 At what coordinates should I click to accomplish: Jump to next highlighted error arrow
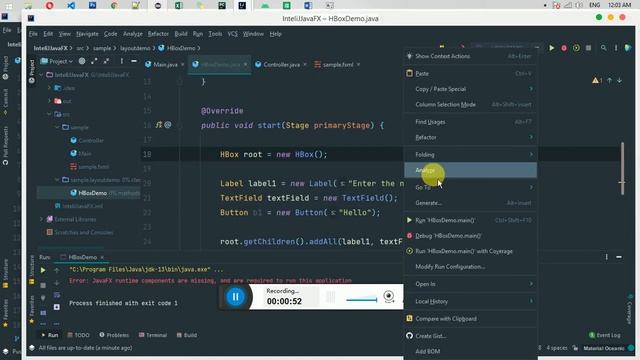point(620,80)
